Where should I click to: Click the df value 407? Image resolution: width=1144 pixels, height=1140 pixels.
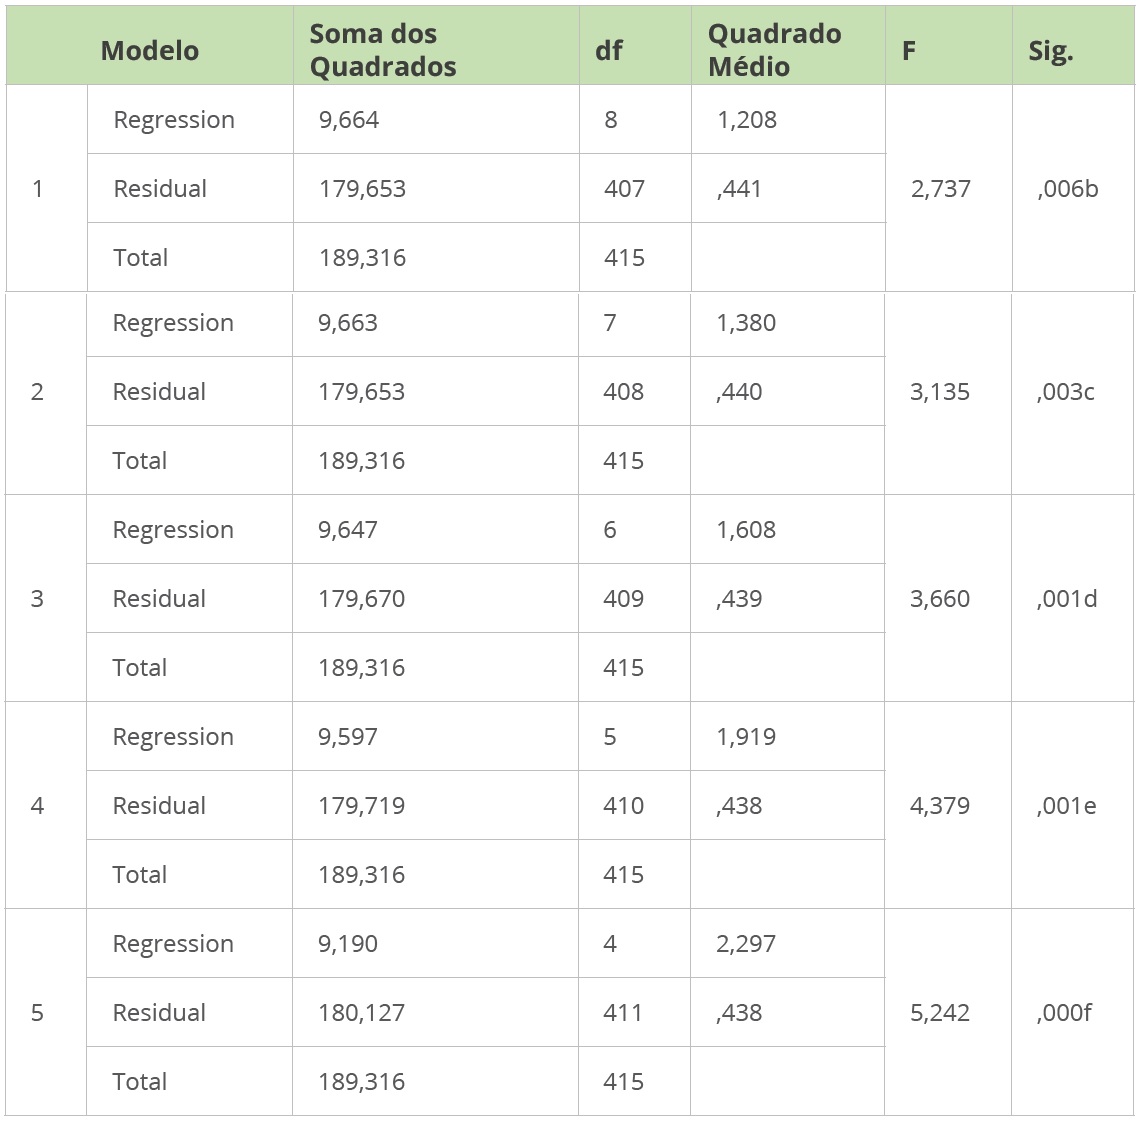click(x=624, y=189)
